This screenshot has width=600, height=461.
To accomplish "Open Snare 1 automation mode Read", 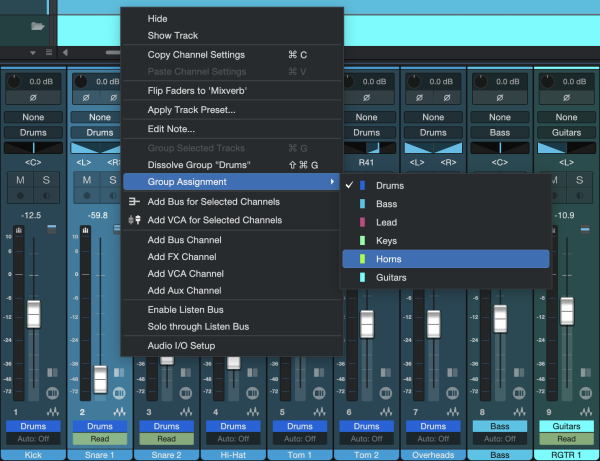I will pyautogui.click(x=100, y=439).
